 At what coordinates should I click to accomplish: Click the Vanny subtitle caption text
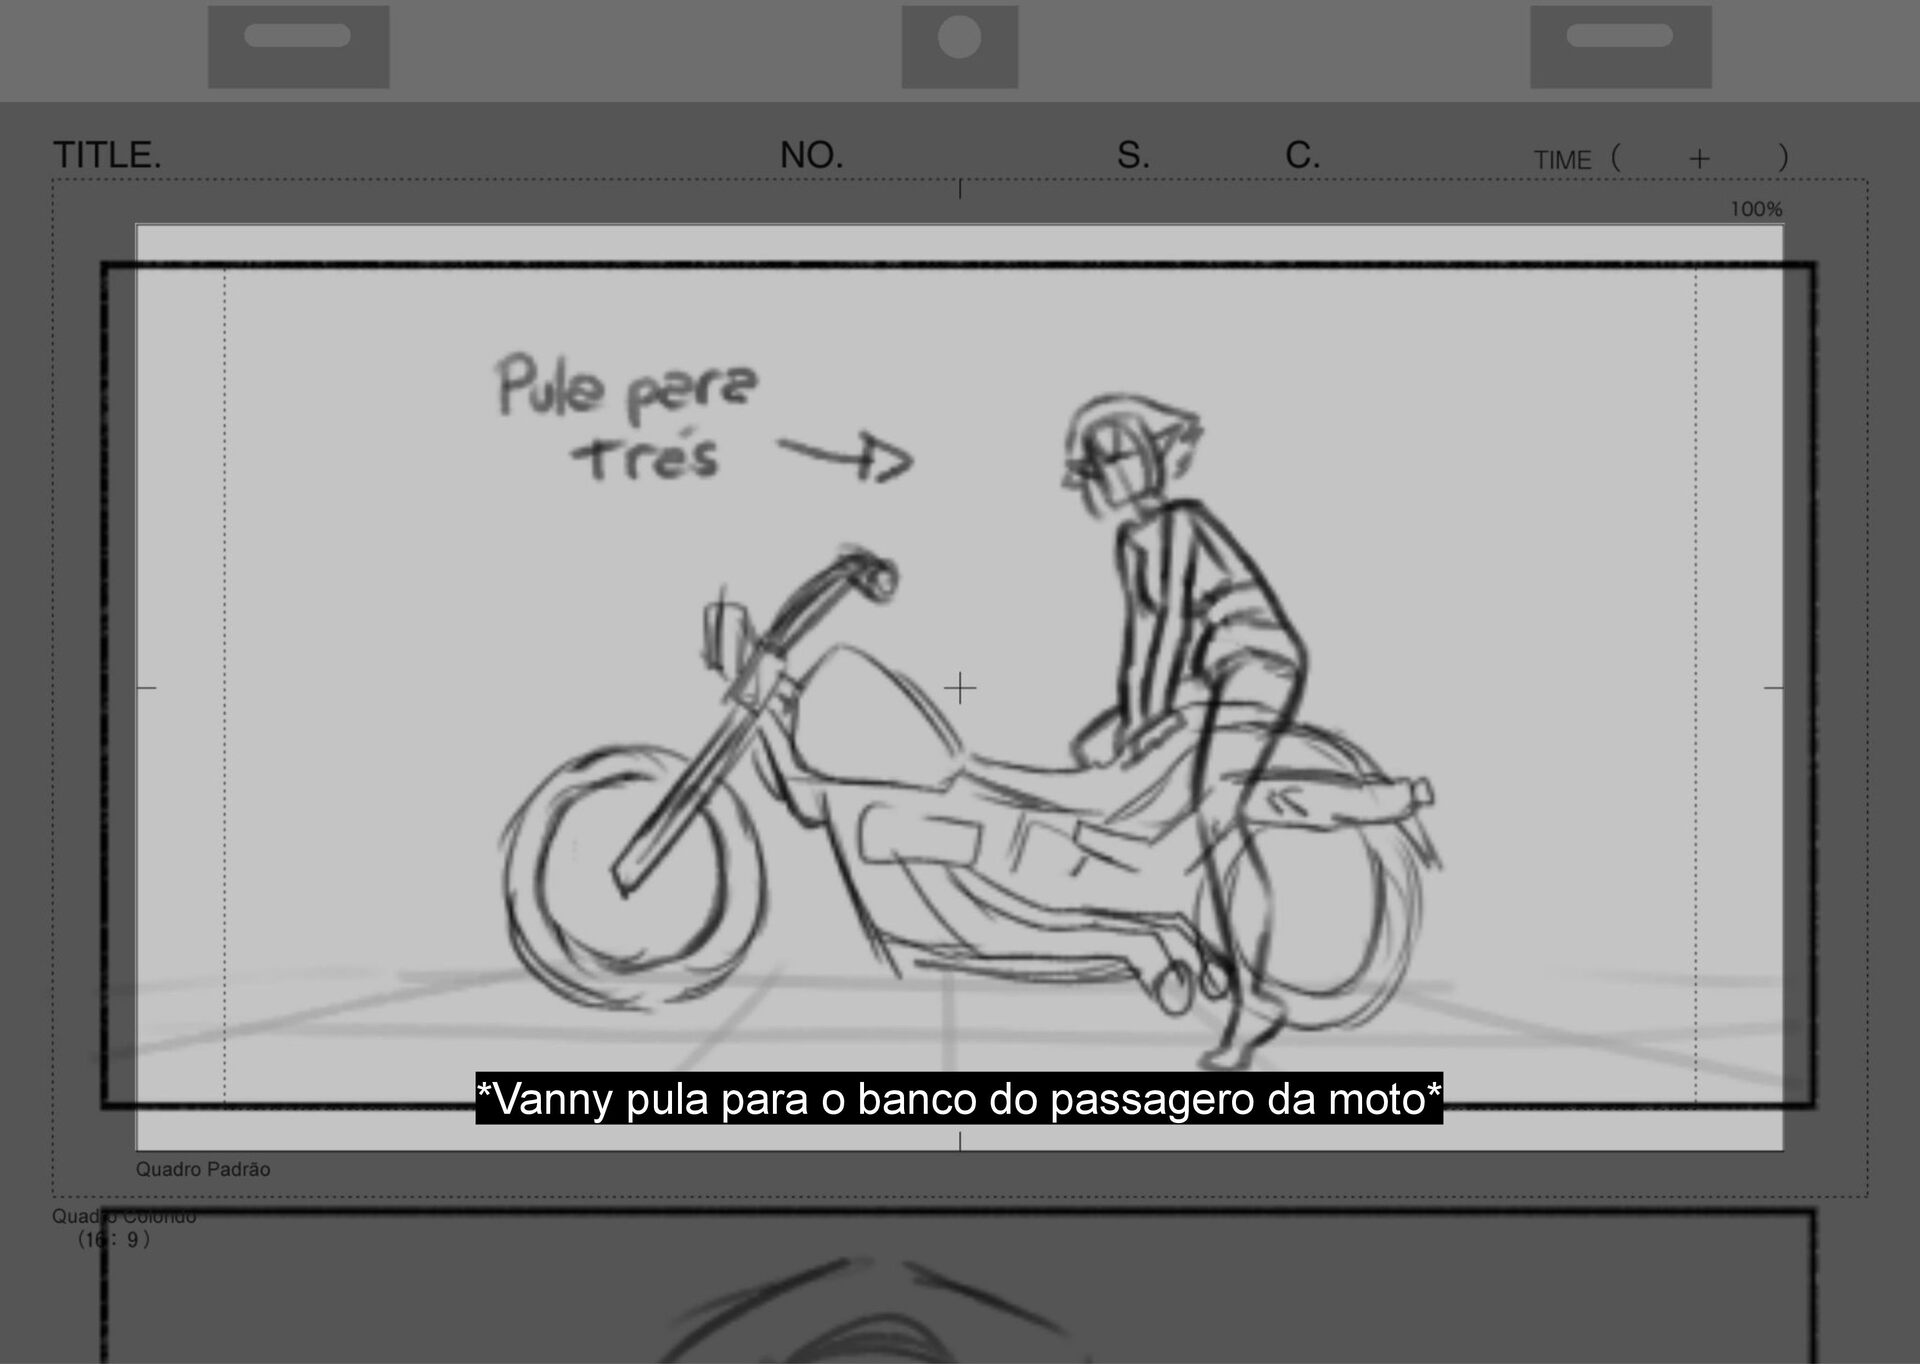click(x=959, y=1098)
